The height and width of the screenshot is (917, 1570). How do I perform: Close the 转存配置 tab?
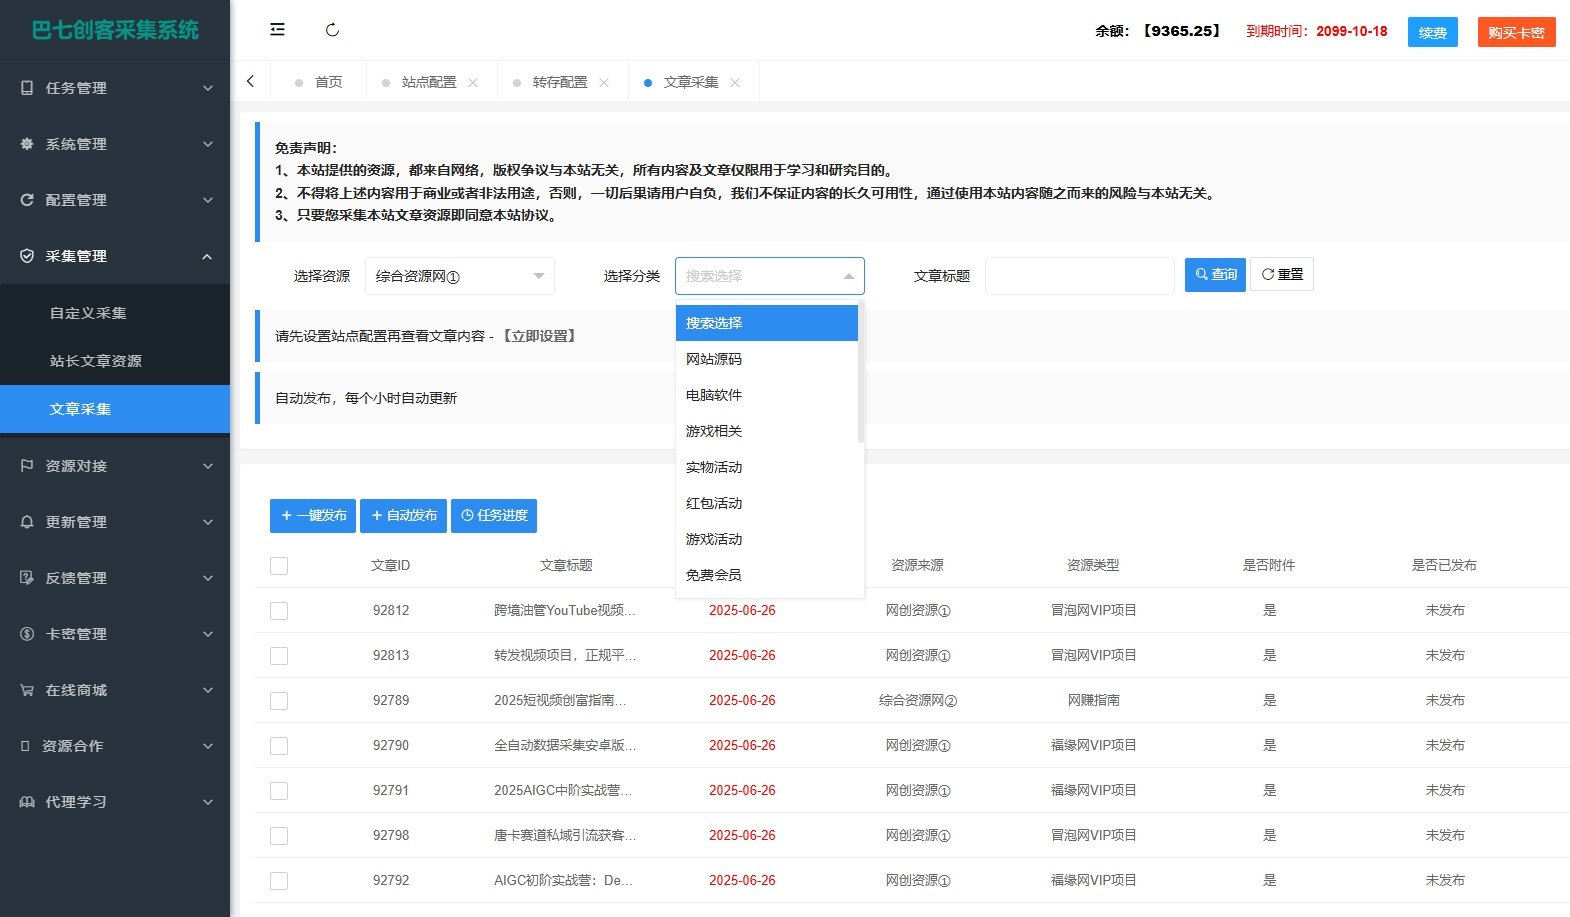(x=604, y=83)
